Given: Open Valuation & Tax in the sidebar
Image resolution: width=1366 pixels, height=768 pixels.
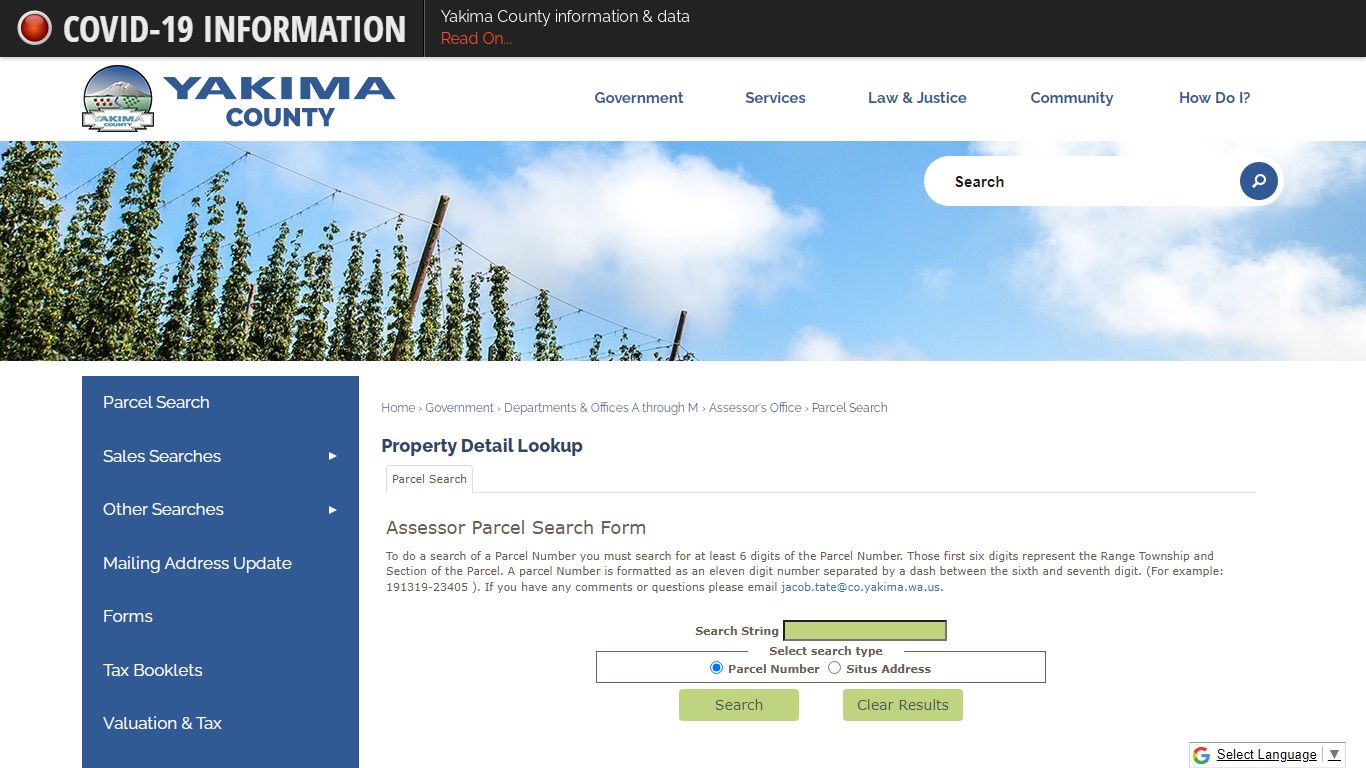Looking at the screenshot, I should tap(220, 724).
